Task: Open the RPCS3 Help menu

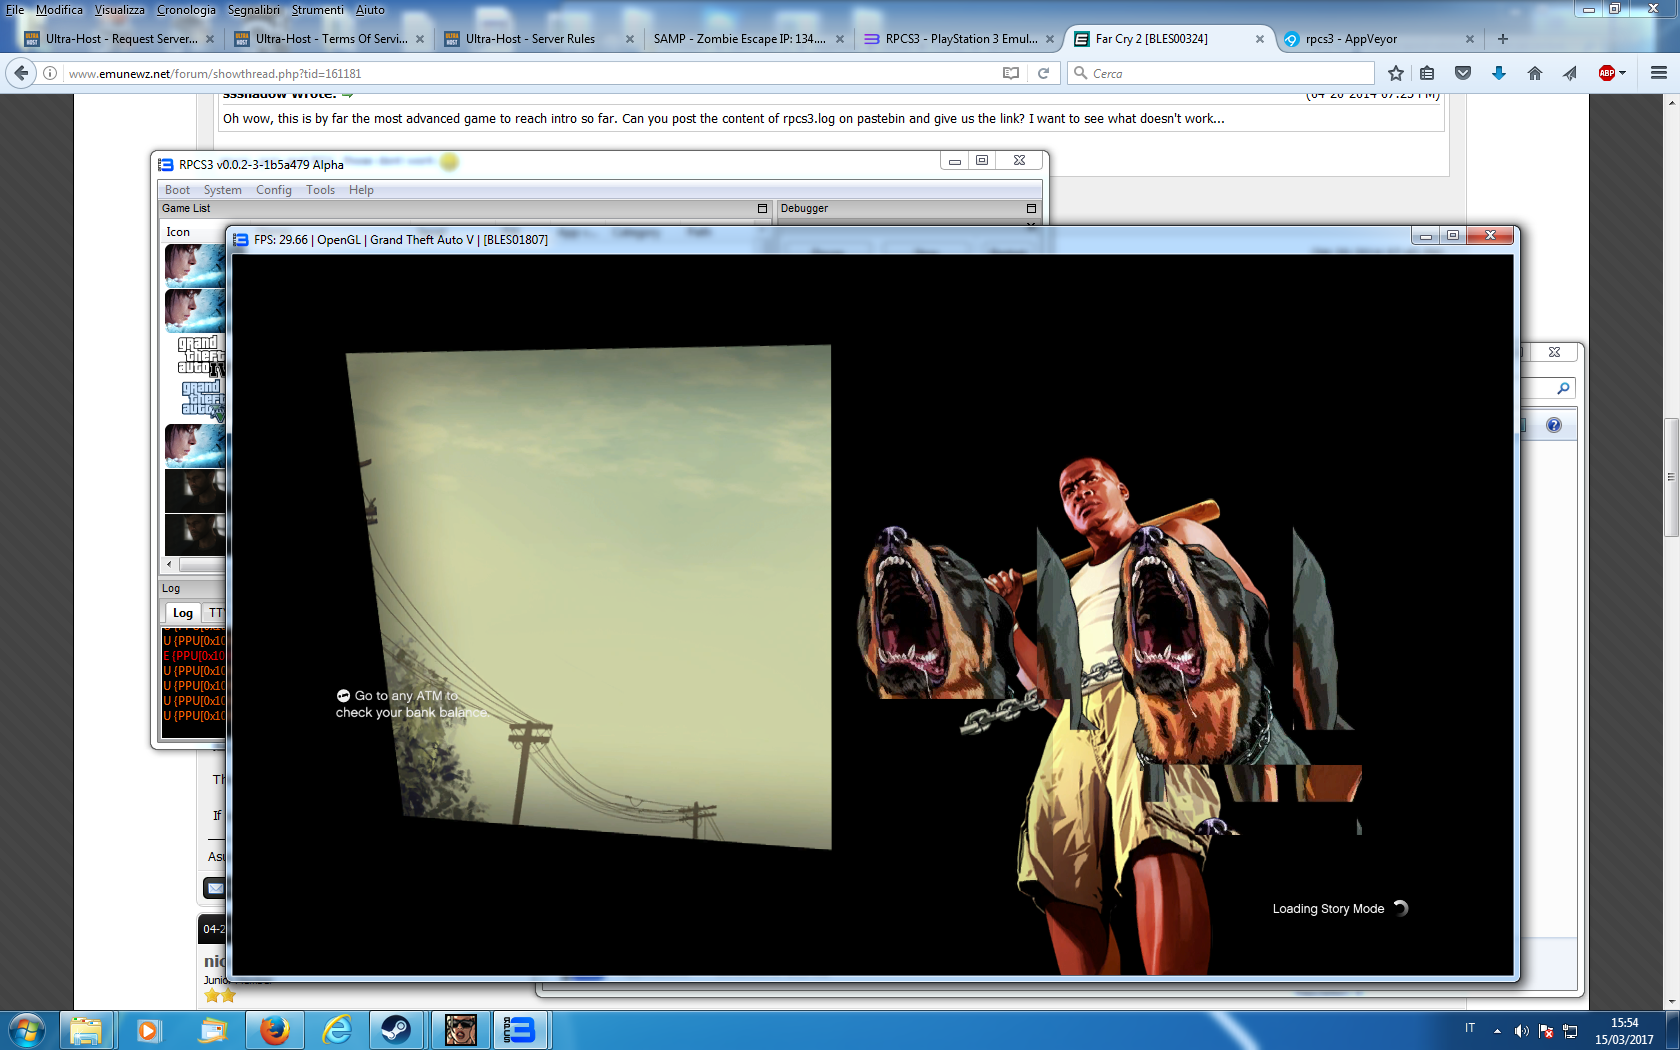Action: point(361,190)
